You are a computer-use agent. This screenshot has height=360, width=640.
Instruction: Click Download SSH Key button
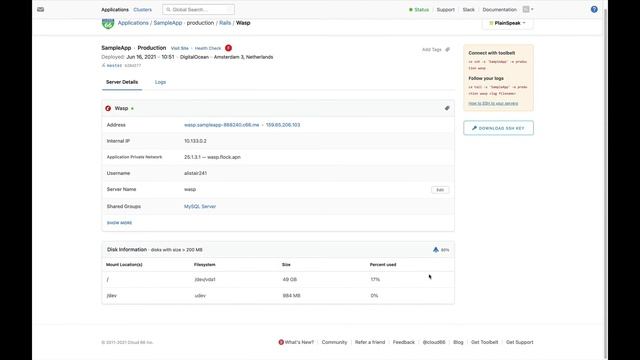[498, 128]
